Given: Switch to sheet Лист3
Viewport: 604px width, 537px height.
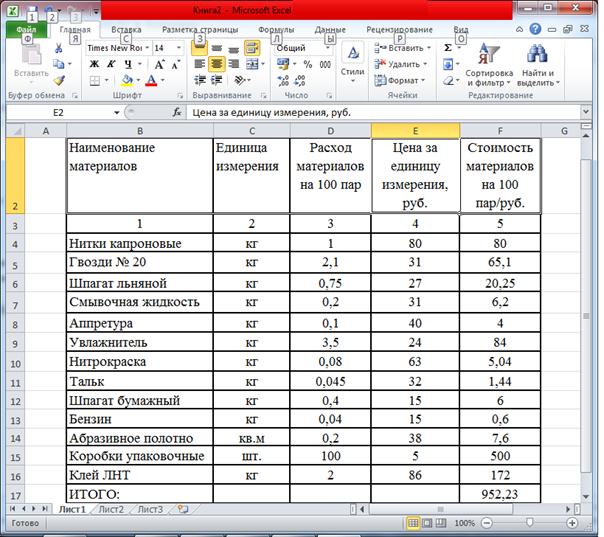Looking at the screenshot, I should click(150, 509).
